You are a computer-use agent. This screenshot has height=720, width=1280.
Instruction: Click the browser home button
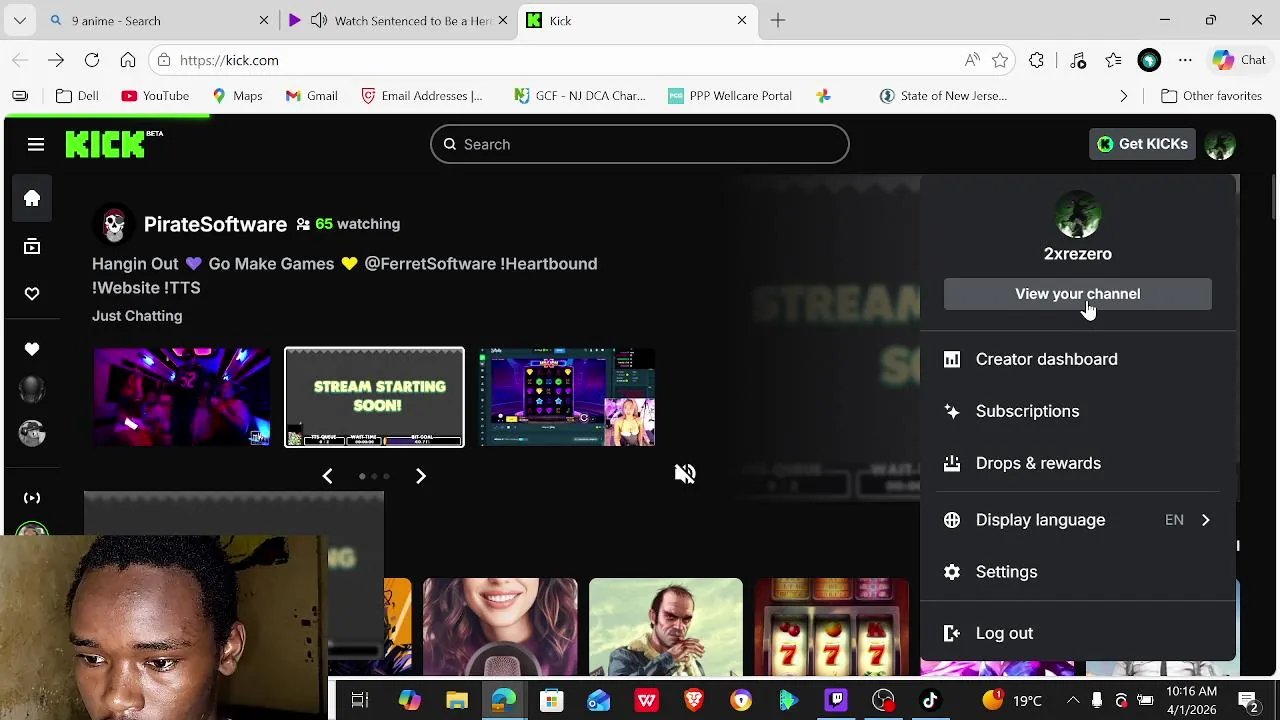pyautogui.click(x=128, y=60)
